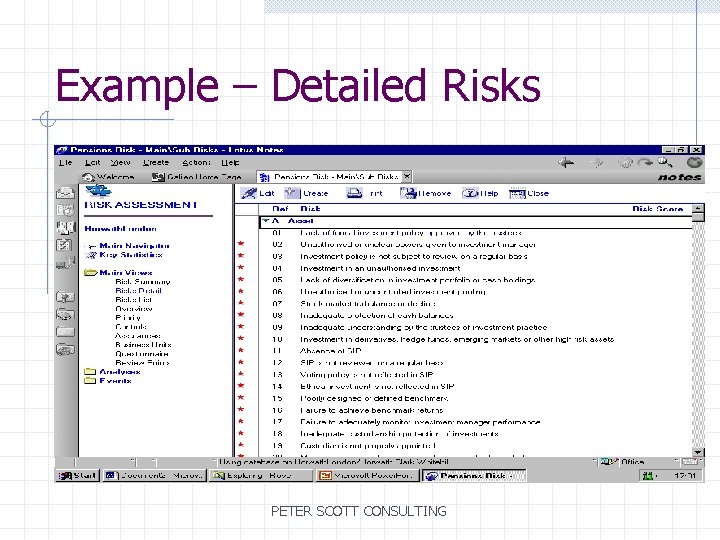Click the Windows Start button
Viewport: 720px width, 540px height.
[77, 476]
